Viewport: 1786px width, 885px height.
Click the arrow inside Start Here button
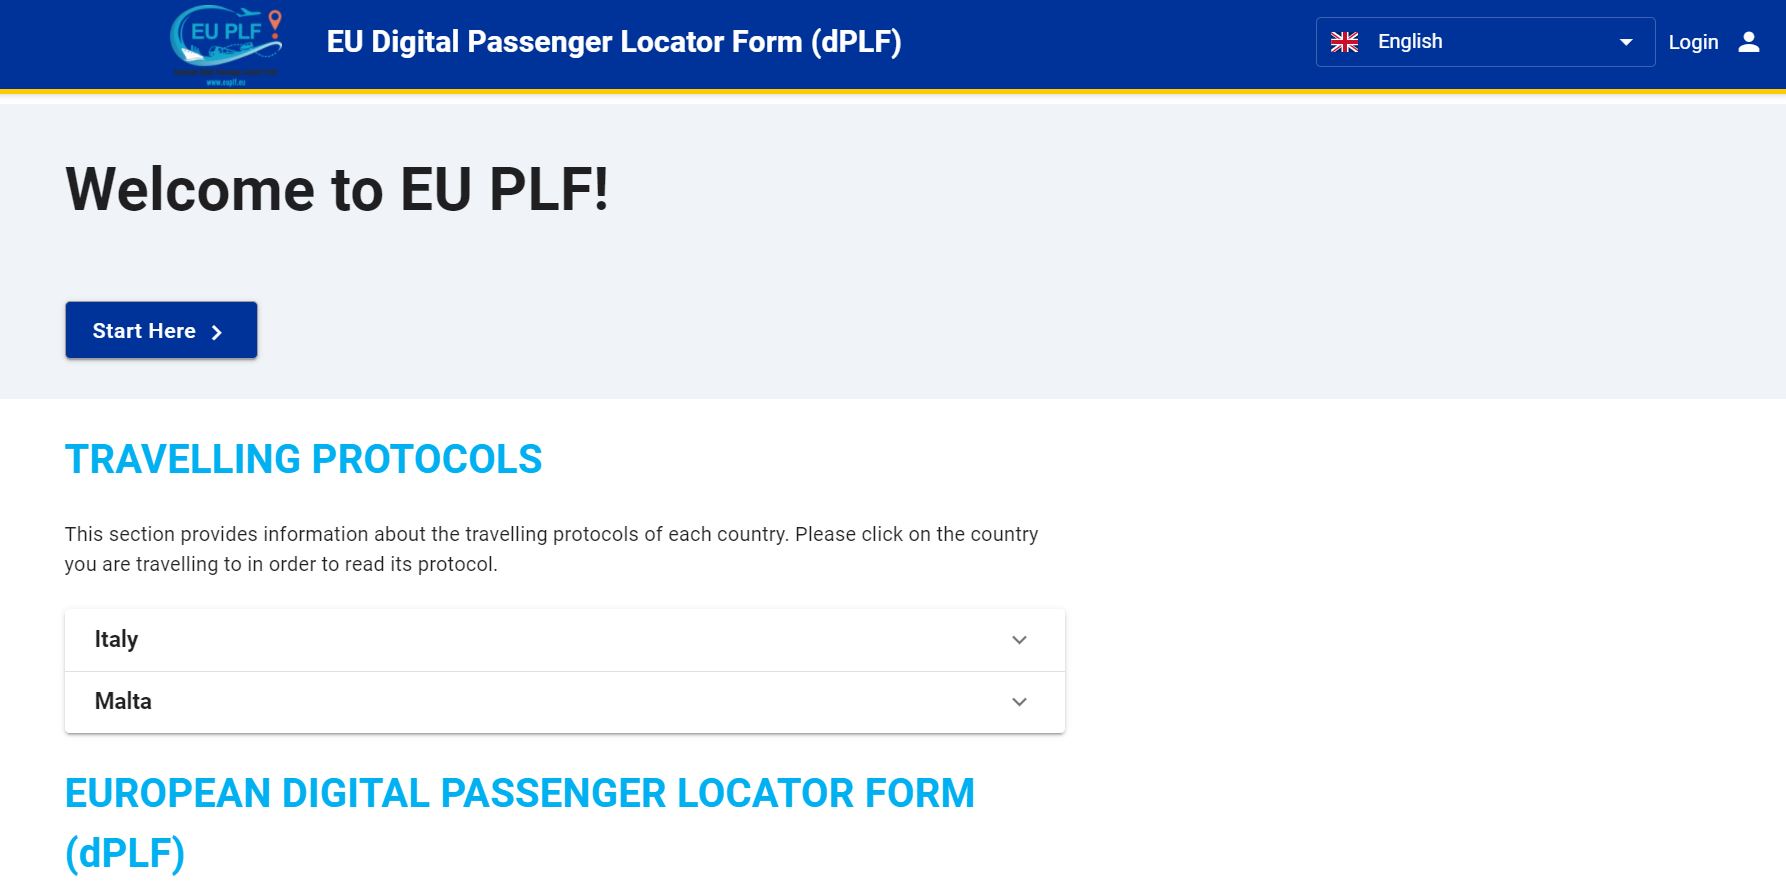tap(217, 332)
